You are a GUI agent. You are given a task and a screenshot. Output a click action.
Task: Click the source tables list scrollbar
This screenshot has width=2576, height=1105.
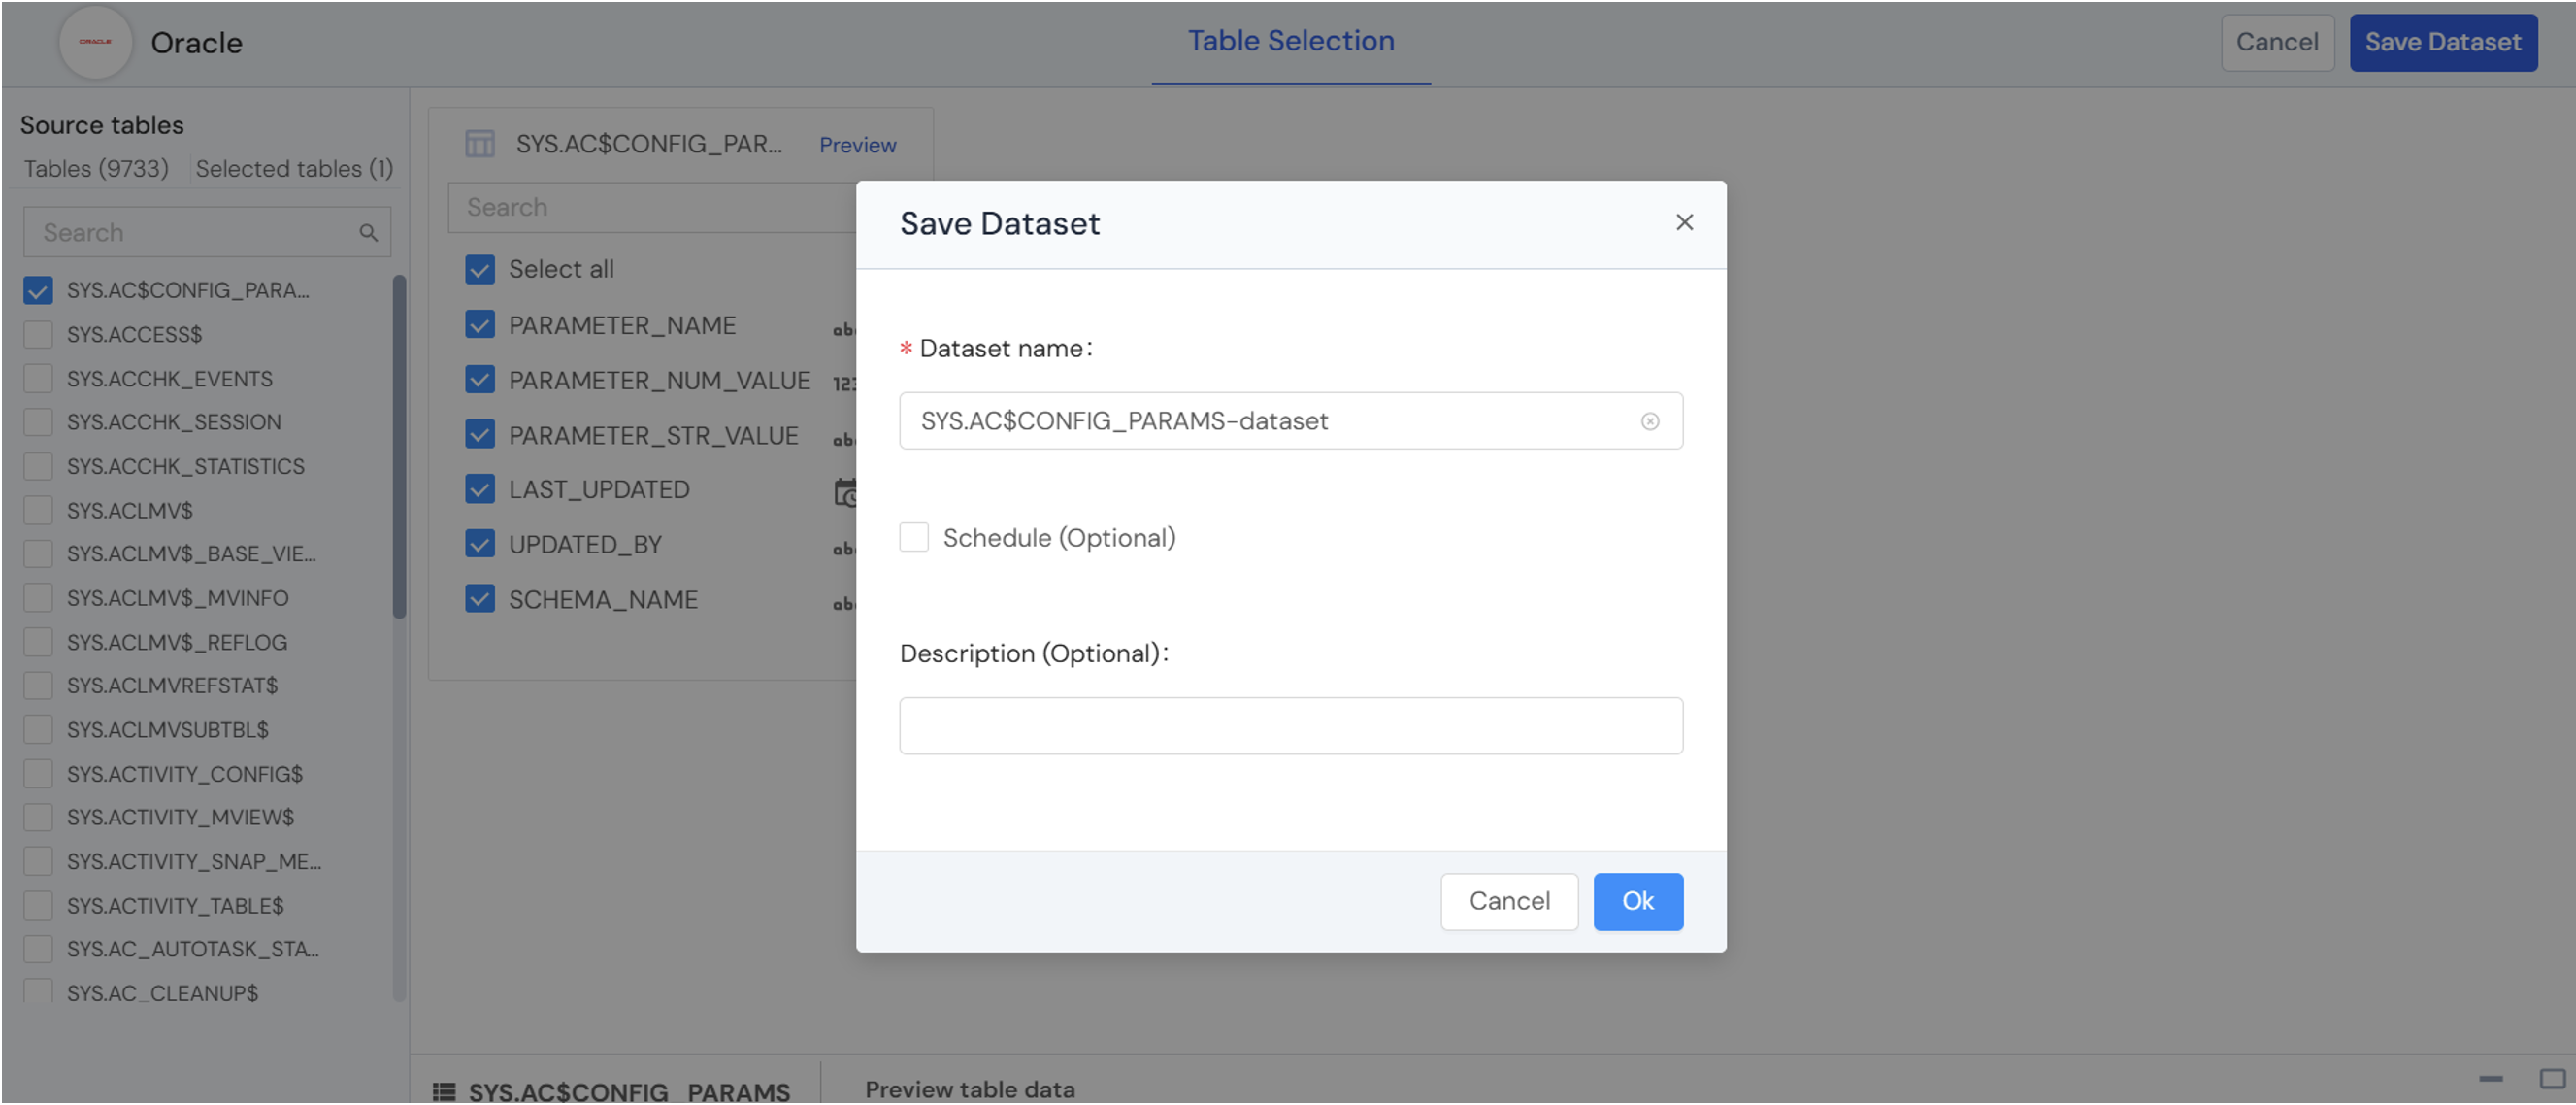(399, 447)
